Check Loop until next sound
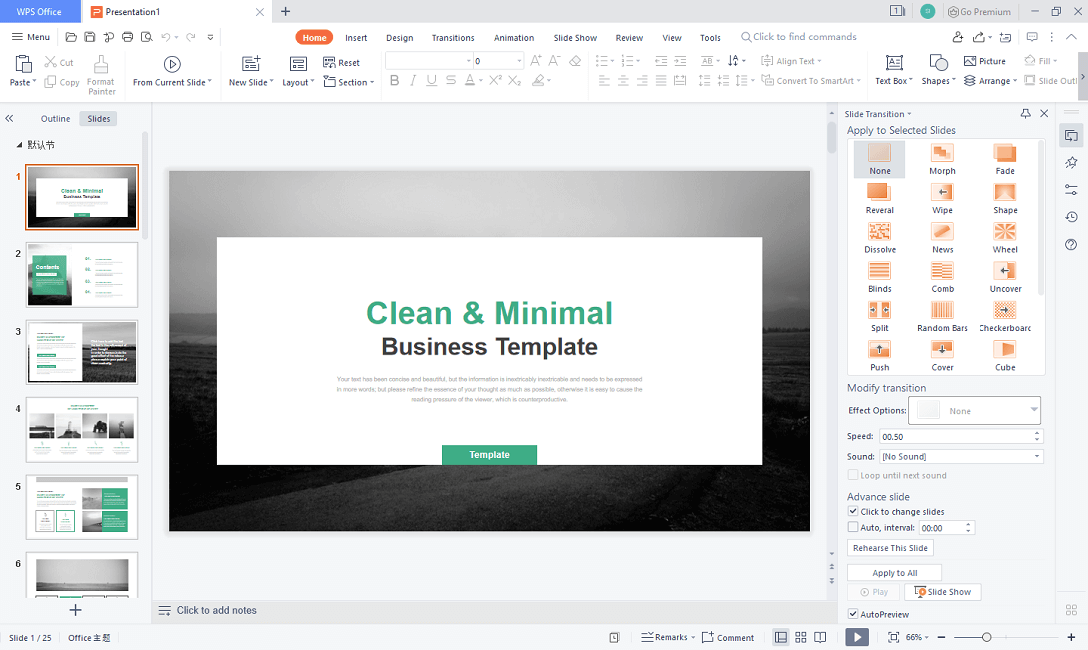Screen dimensions: 1088x650 tap(853, 475)
